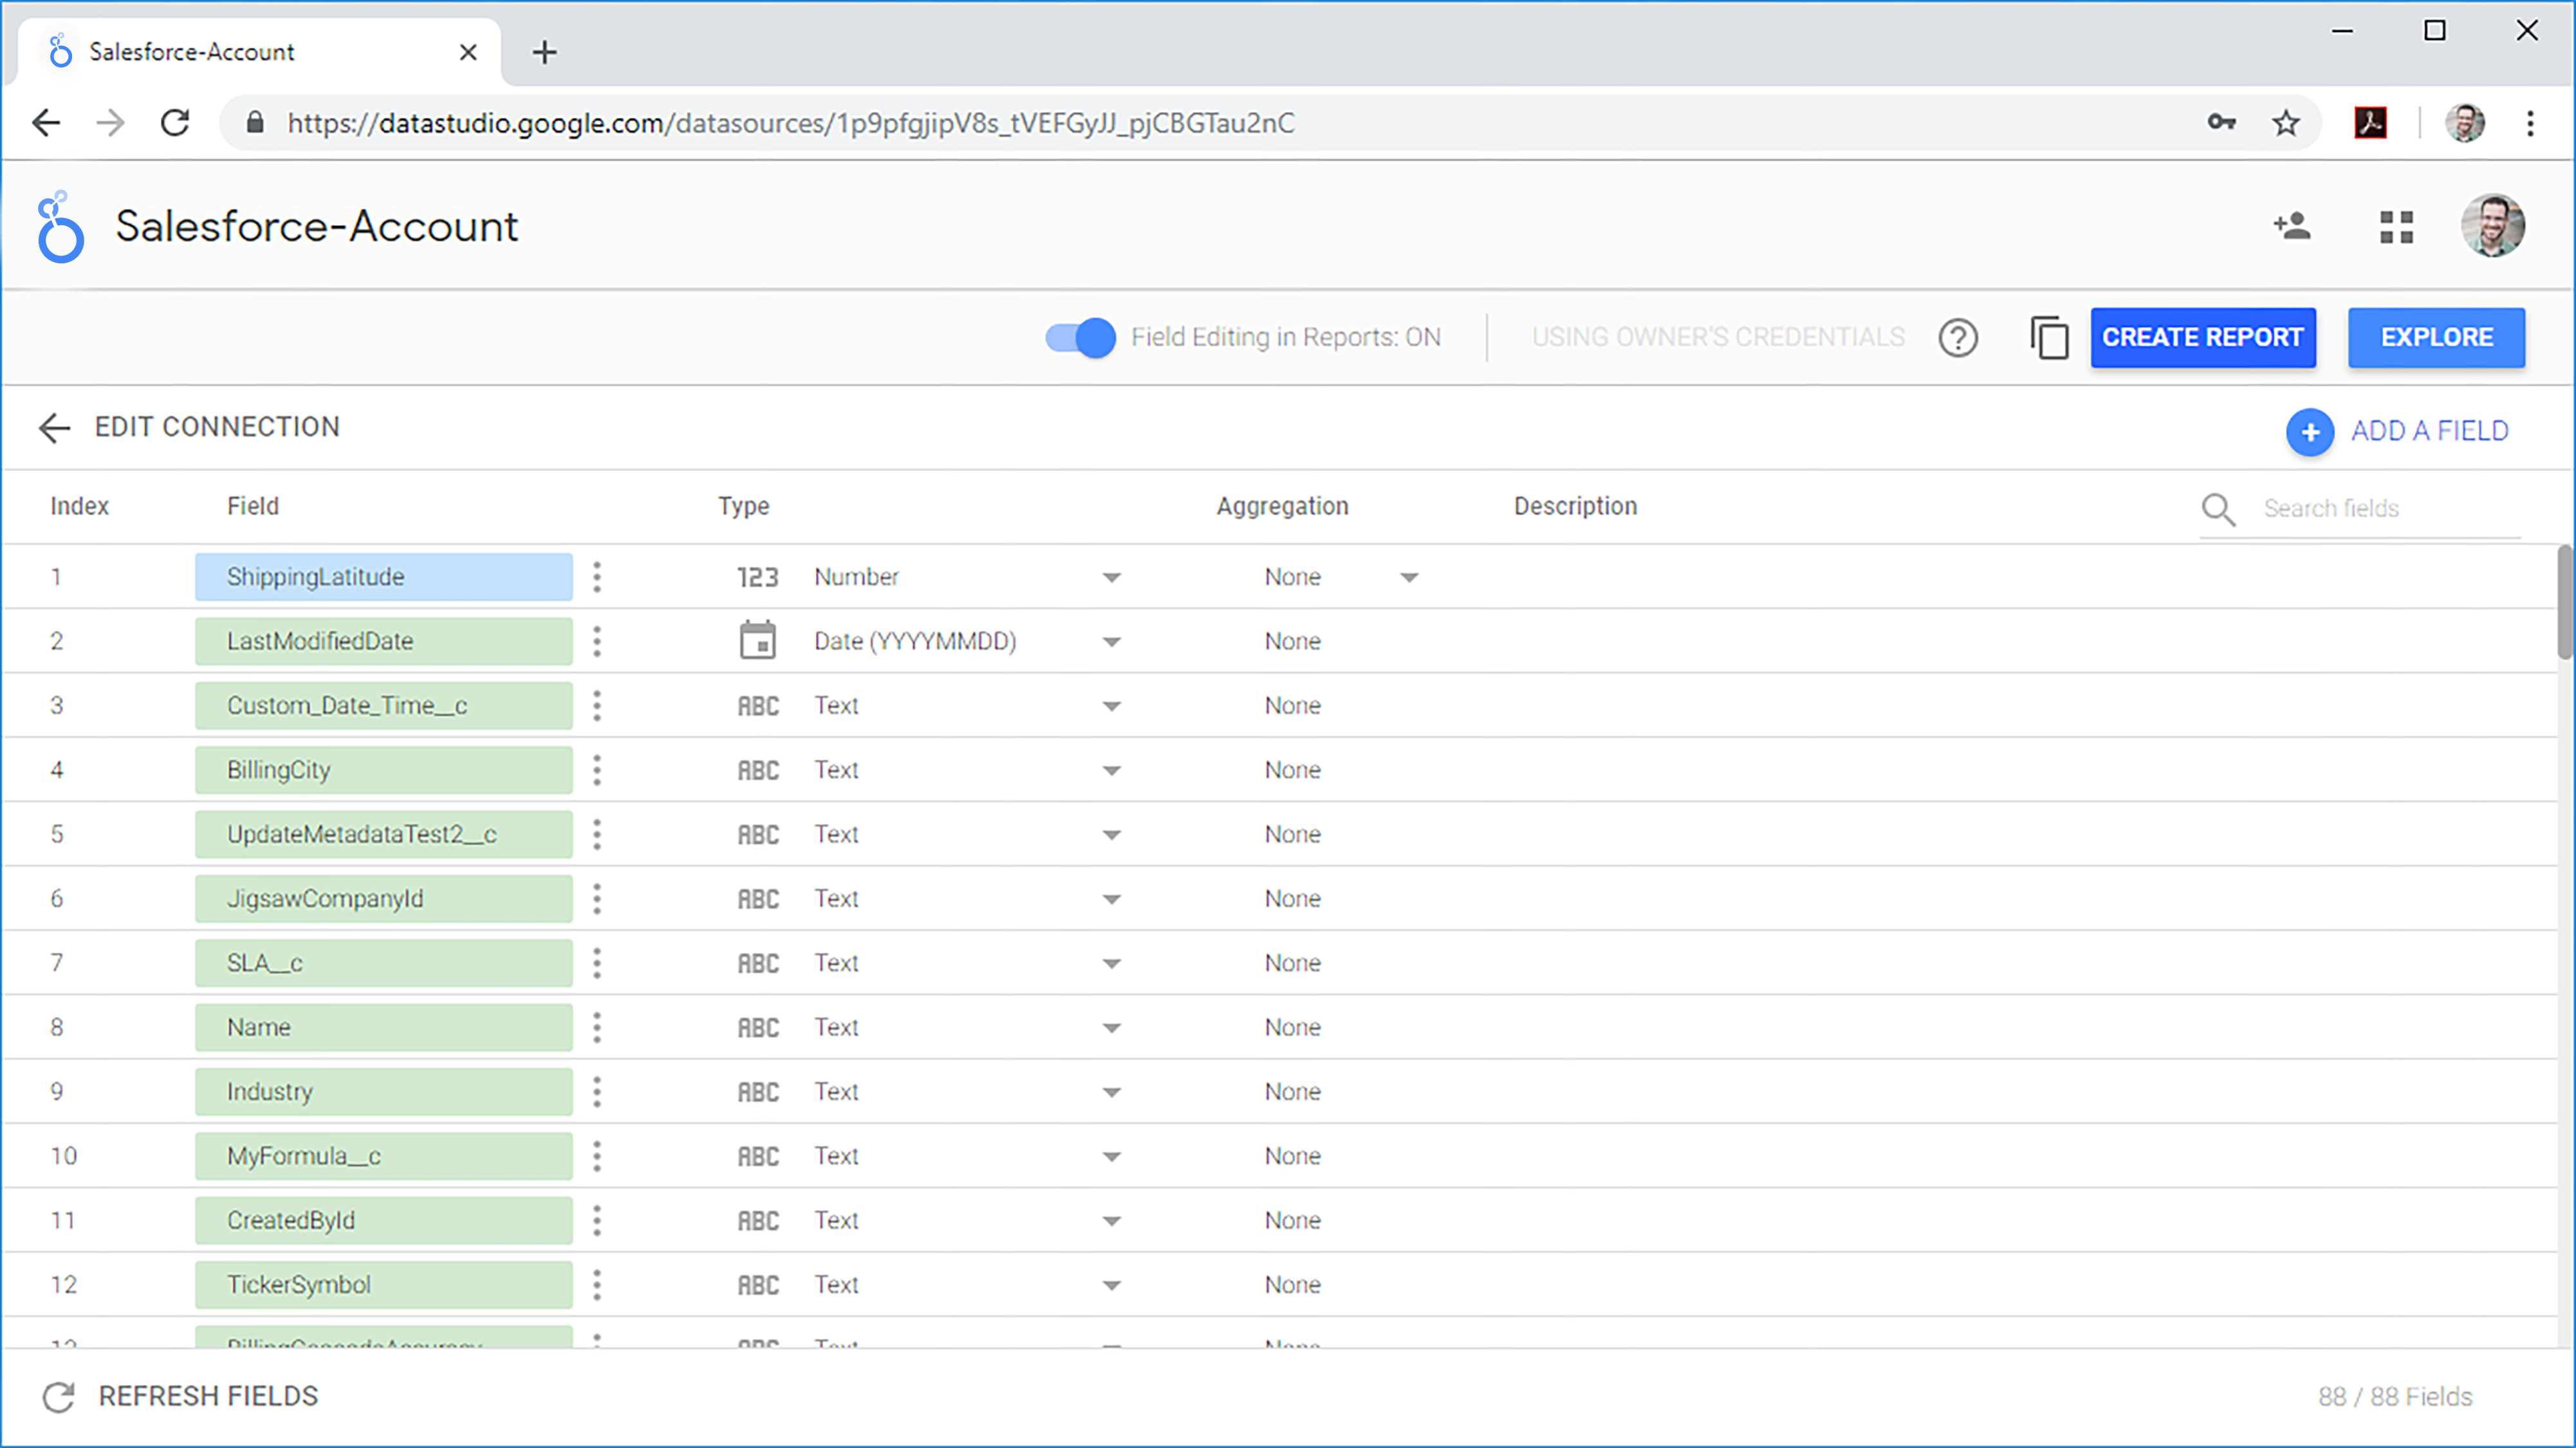2576x1448 pixels.
Task: Click the search magnifier icon above fields
Action: point(2218,509)
